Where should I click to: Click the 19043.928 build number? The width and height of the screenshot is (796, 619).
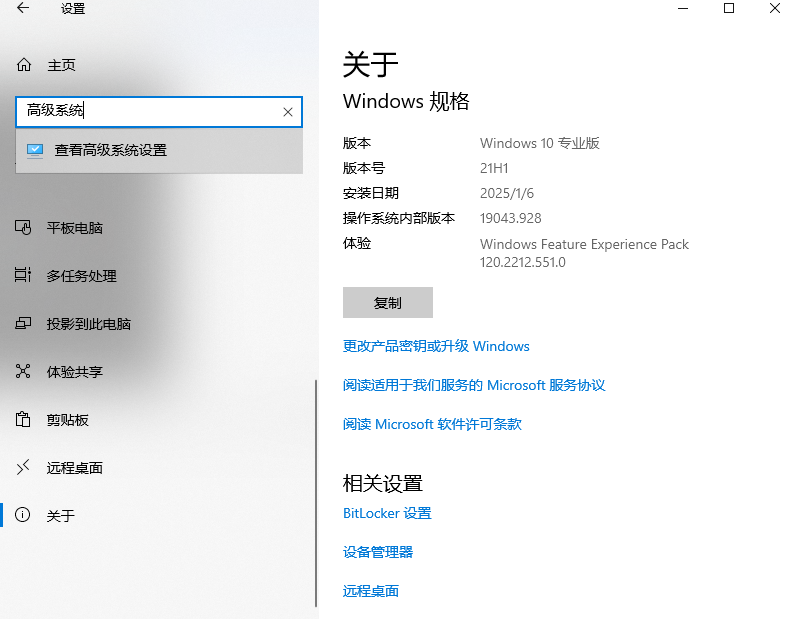click(511, 218)
